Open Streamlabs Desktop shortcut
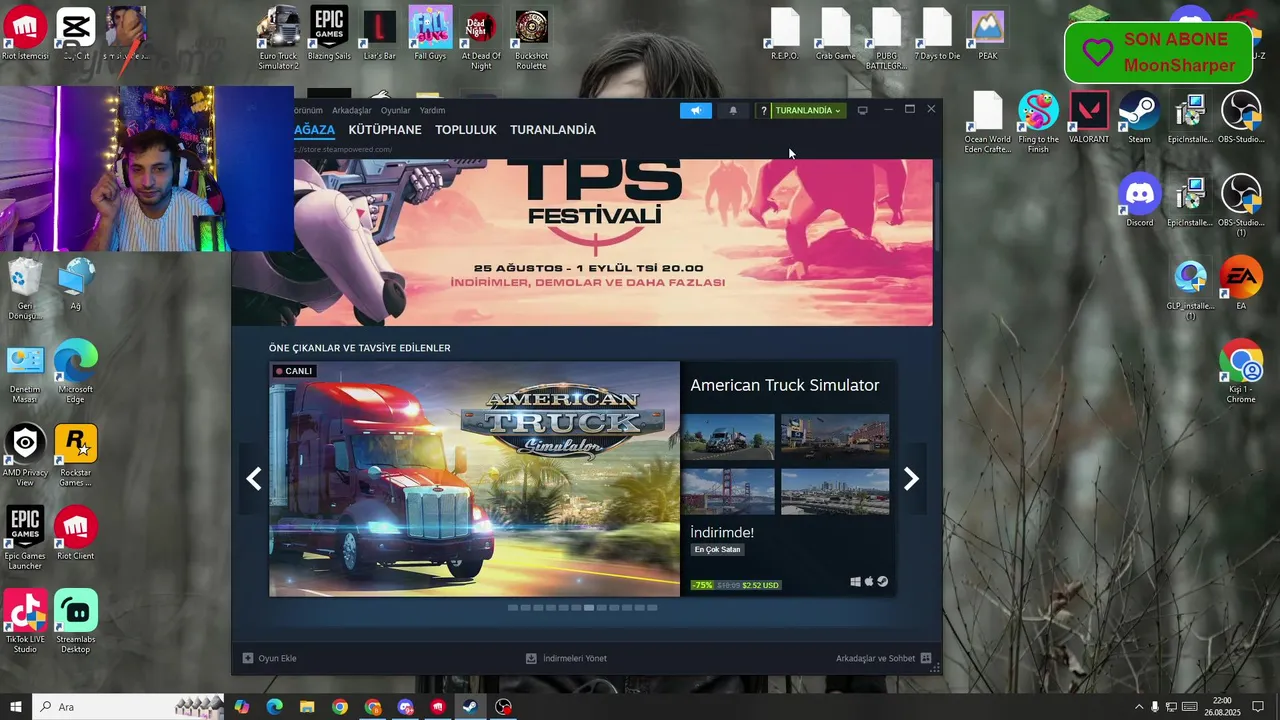This screenshot has width=1280, height=720. pos(76,621)
